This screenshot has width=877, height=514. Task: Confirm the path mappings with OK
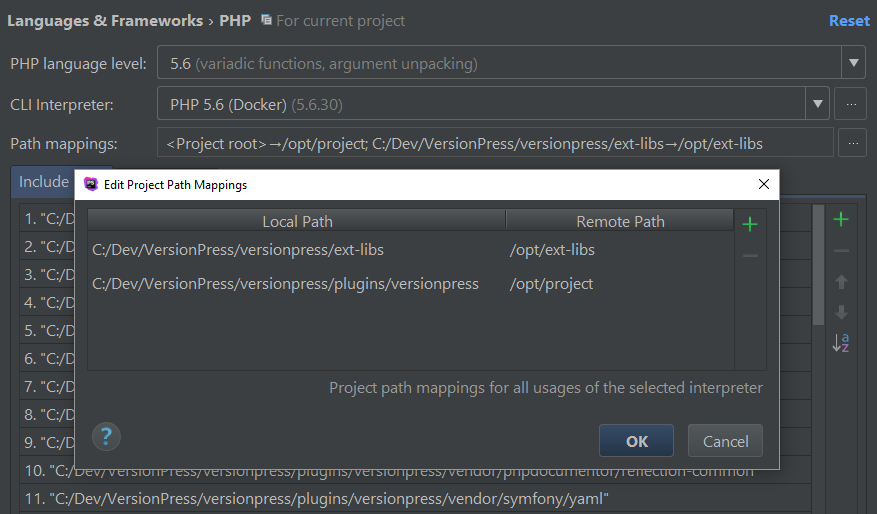pyautogui.click(x=636, y=441)
